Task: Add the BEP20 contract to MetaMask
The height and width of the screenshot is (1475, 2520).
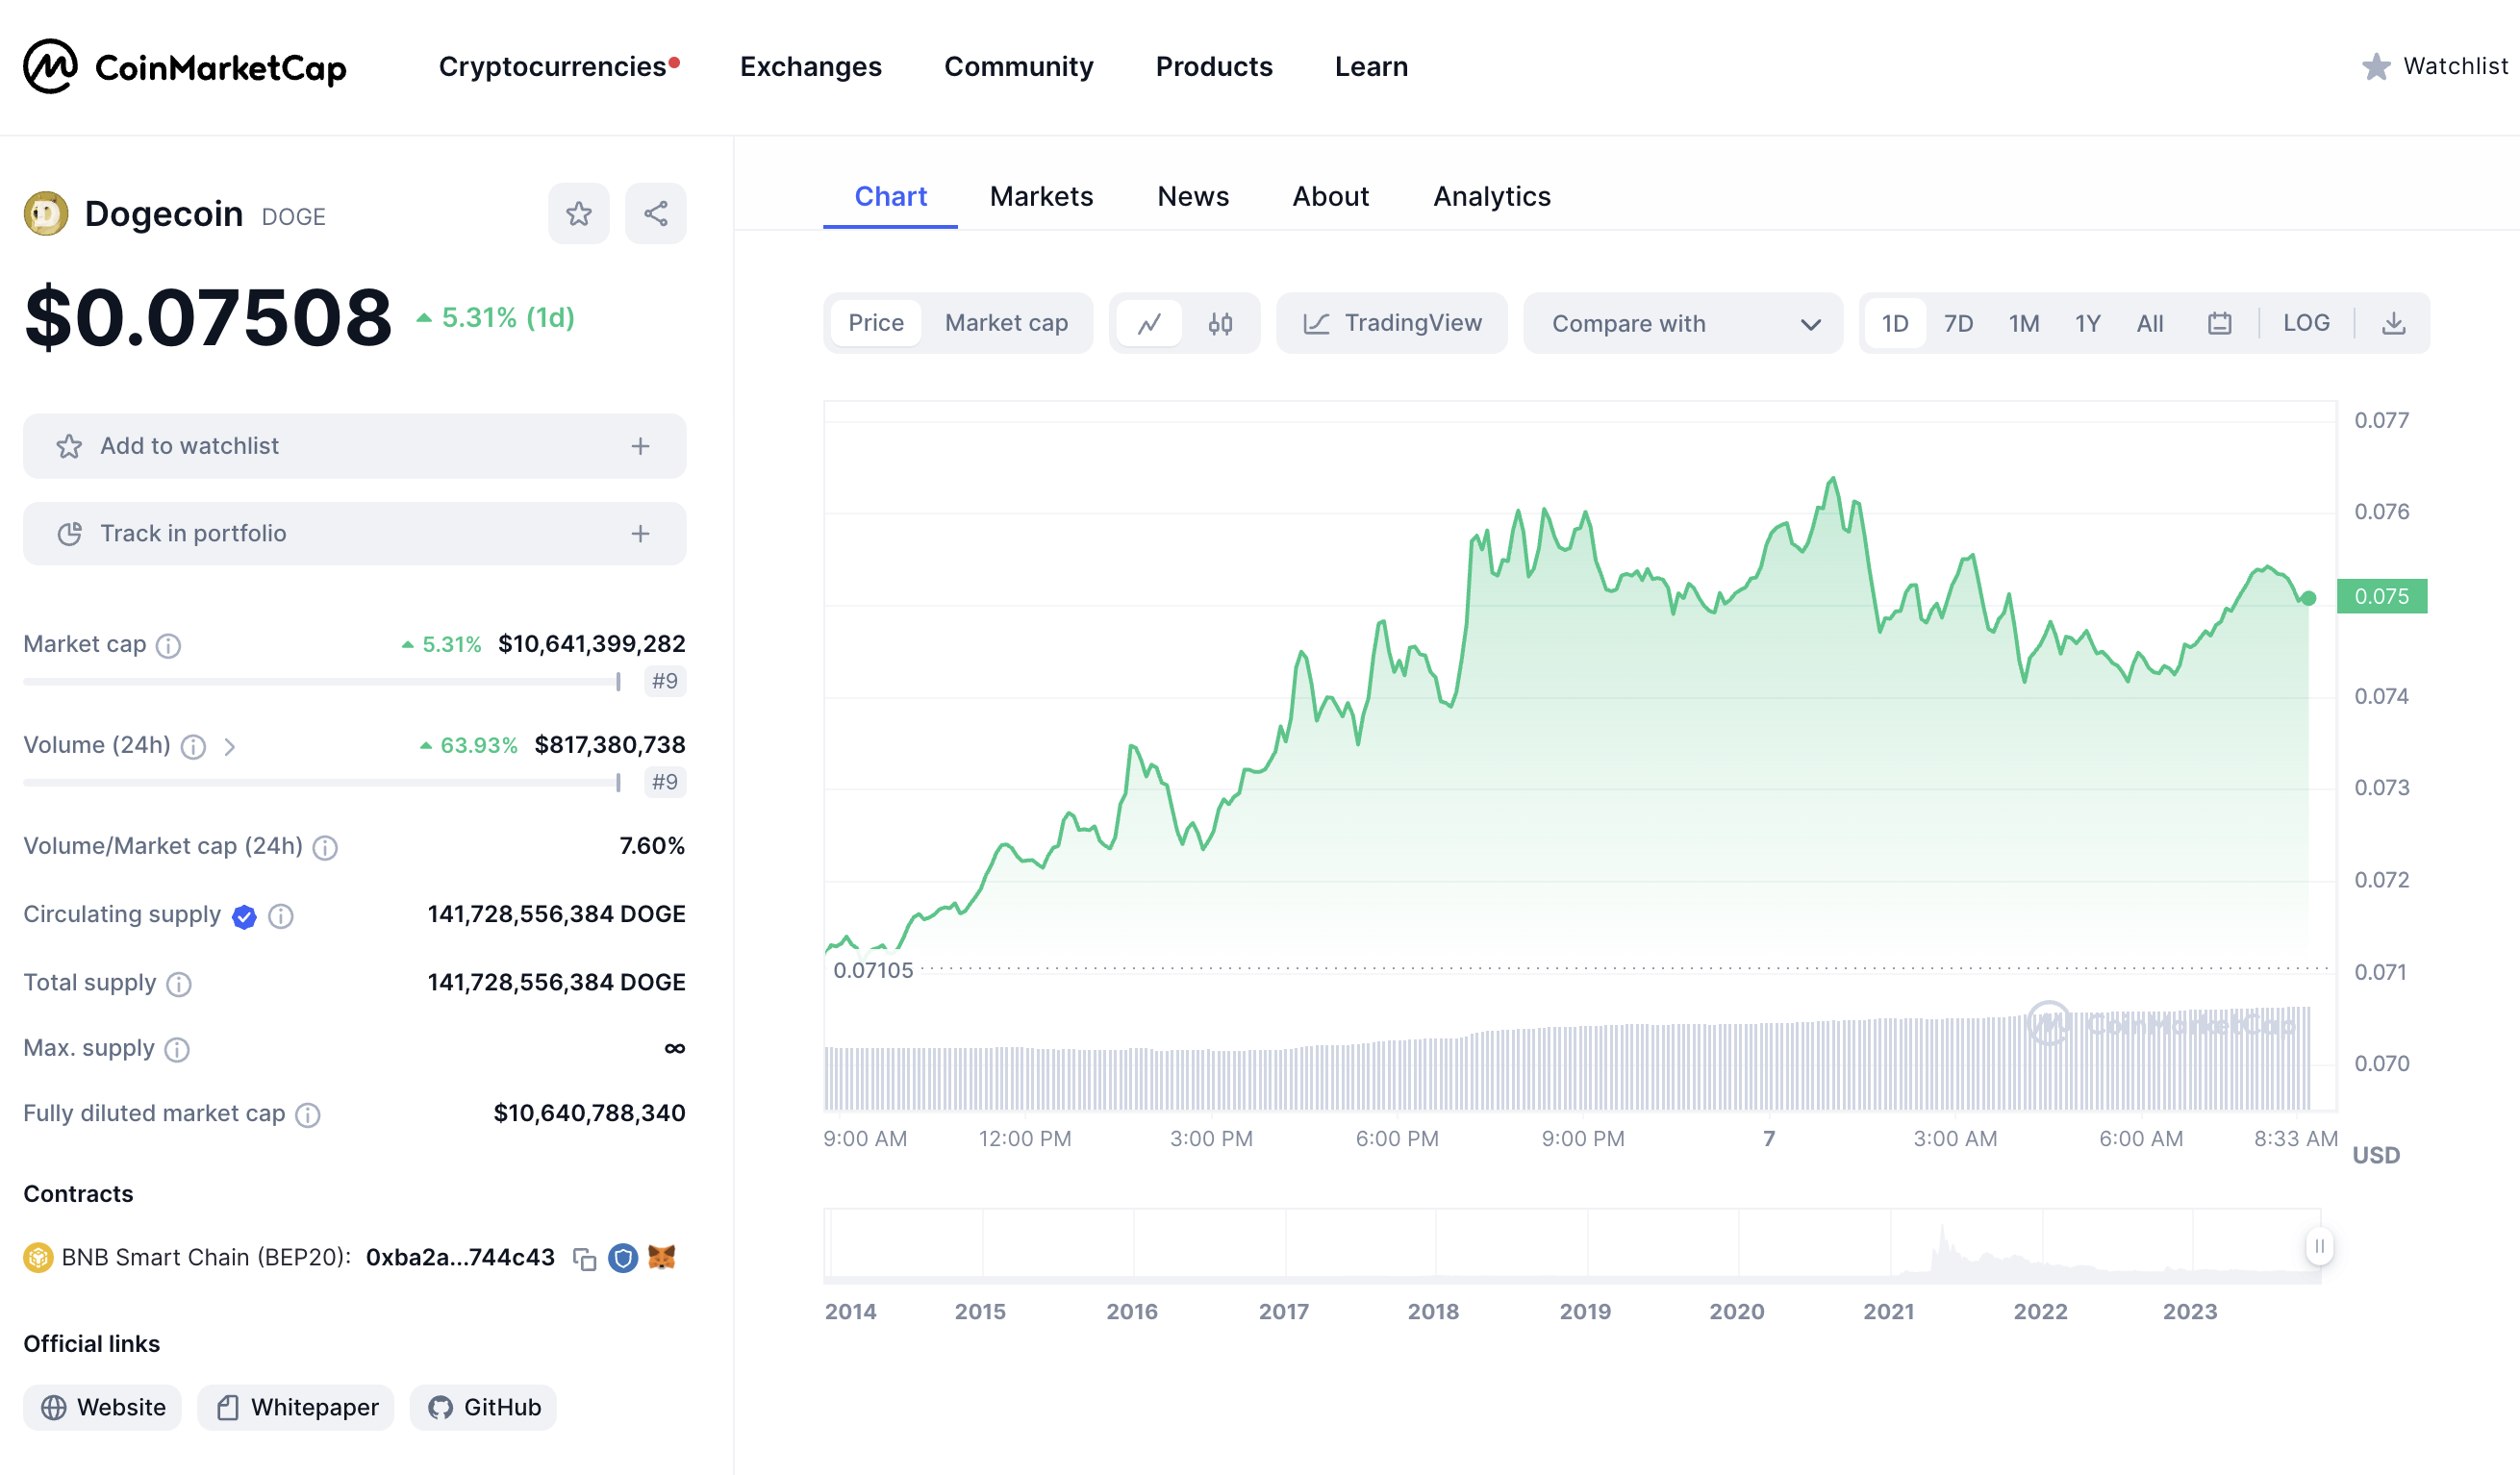Action: pyautogui.click(x=662, y=1257)
